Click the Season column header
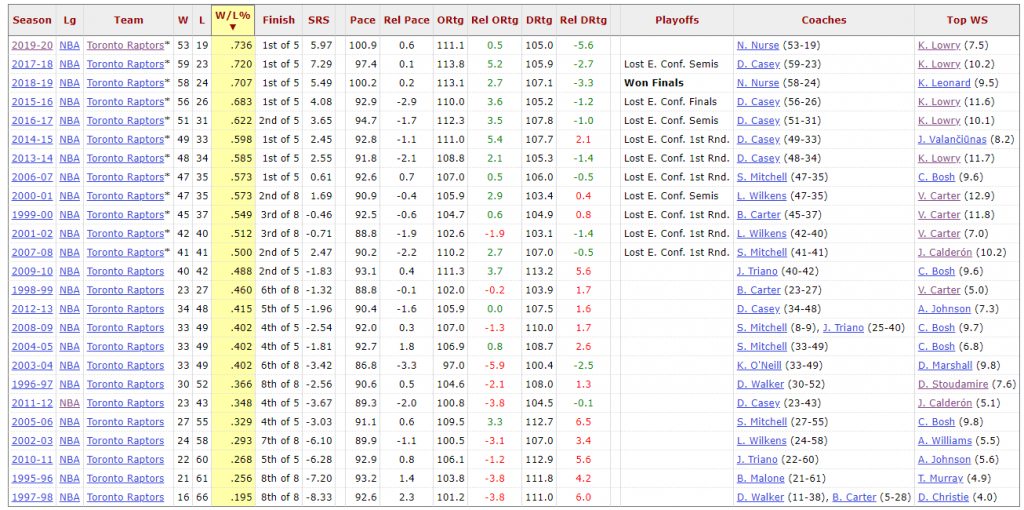 [x=32, y=20]
